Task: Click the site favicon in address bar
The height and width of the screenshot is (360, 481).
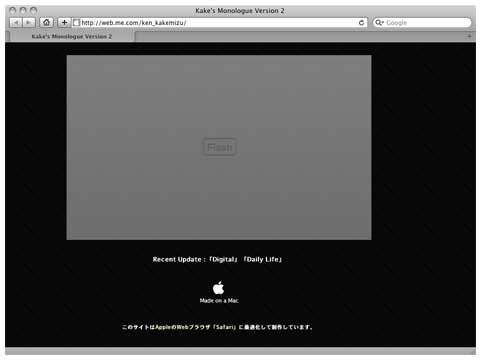Action: tap(76, 23)
